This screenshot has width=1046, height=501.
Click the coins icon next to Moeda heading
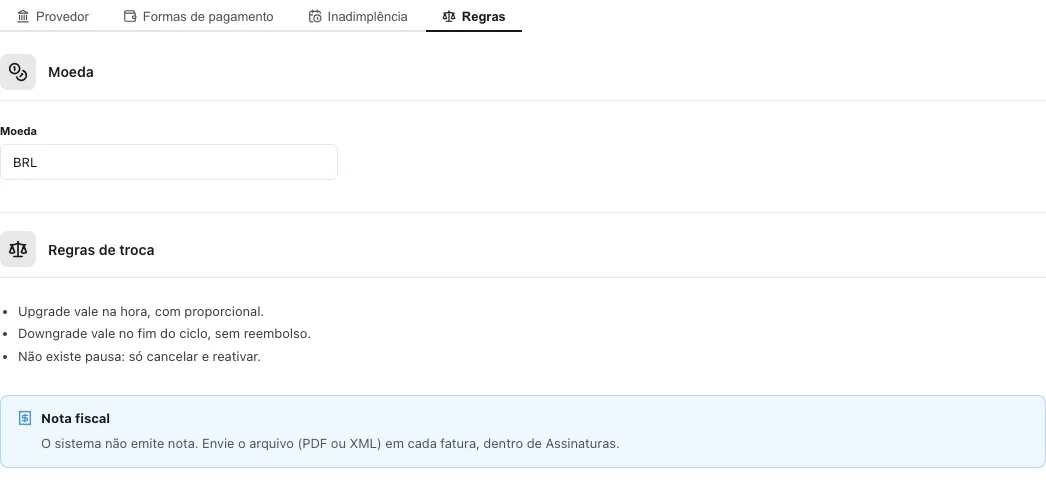coord(18,72)
